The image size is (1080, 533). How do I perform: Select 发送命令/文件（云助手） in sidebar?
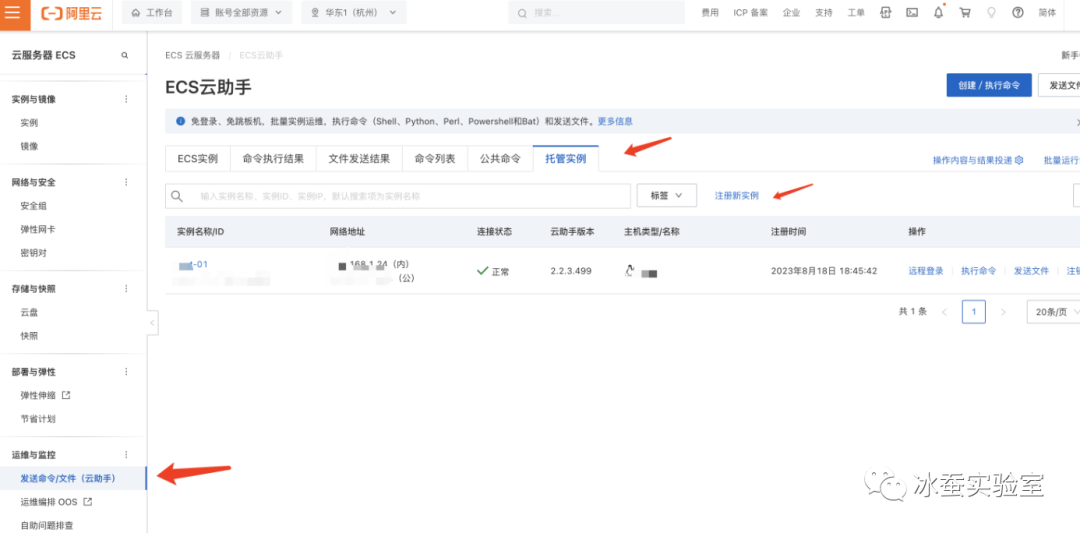73,479
